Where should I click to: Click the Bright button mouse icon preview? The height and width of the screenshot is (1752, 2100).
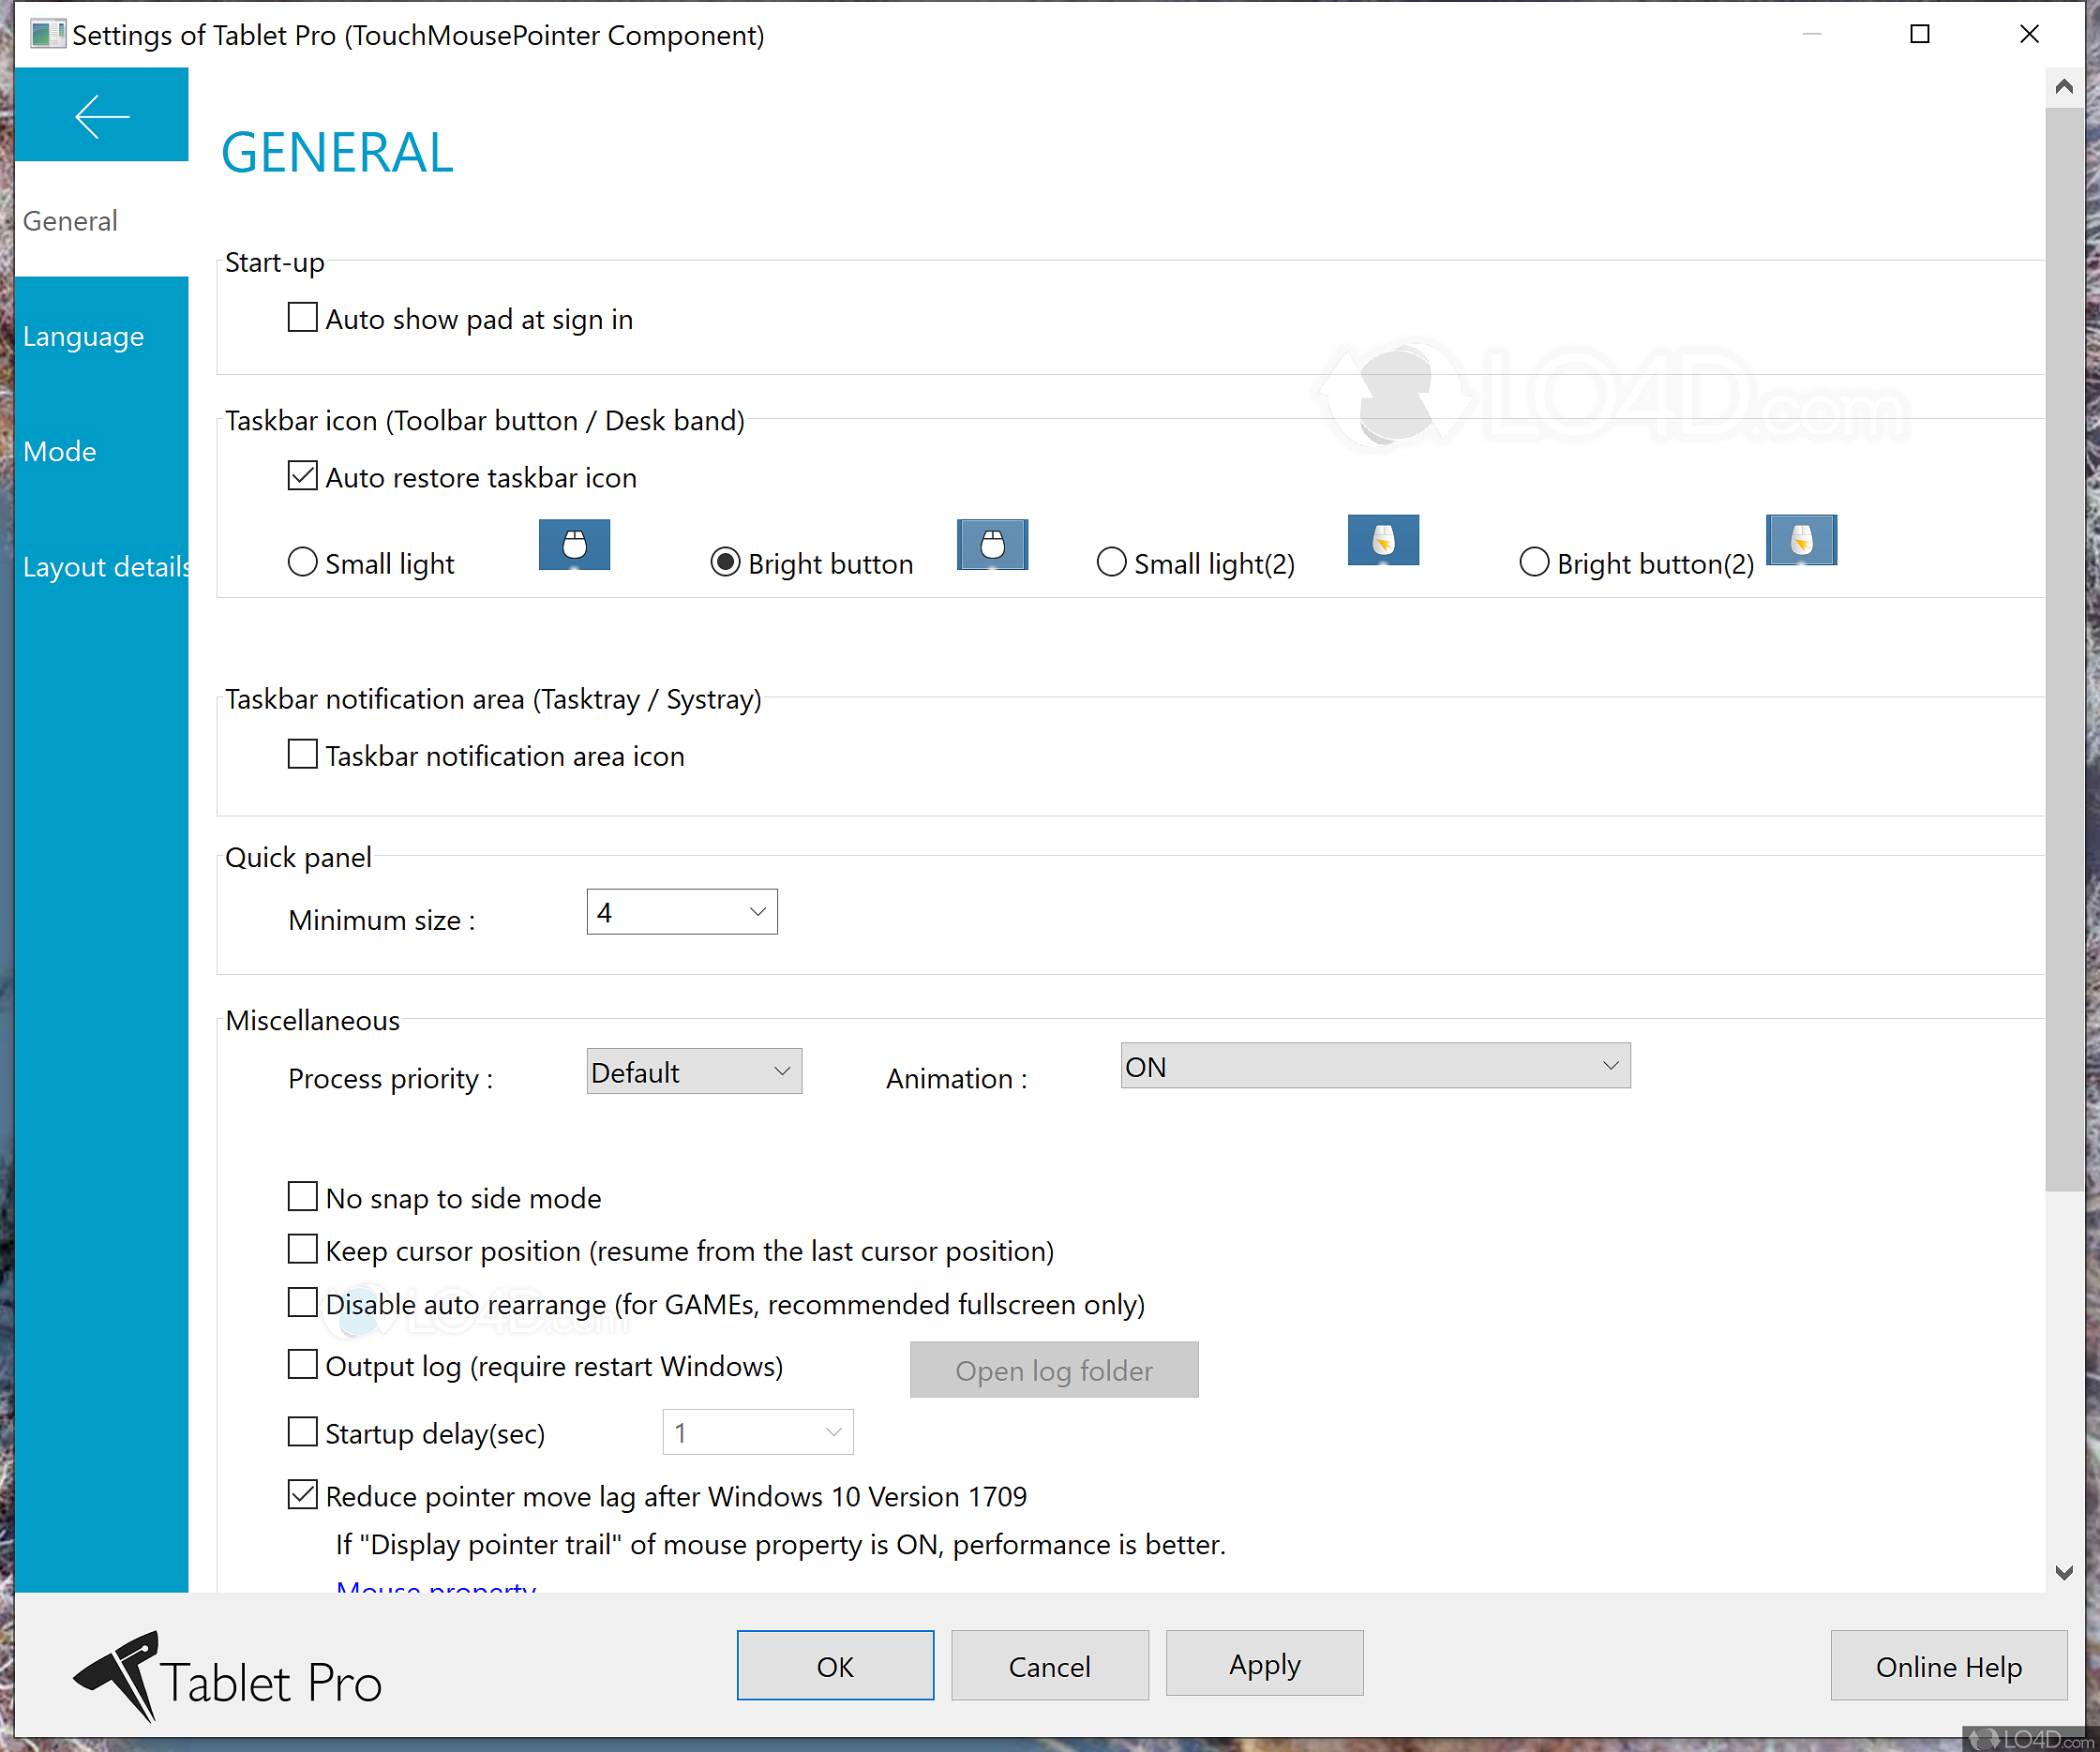coord(992,544)
